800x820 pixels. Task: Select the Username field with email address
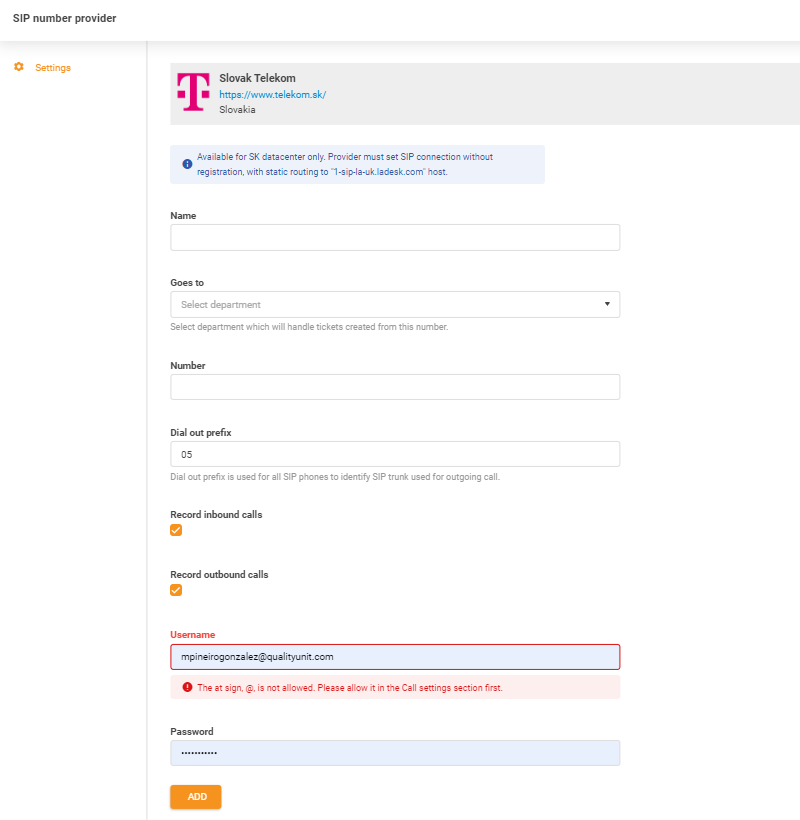pos(395,655)
